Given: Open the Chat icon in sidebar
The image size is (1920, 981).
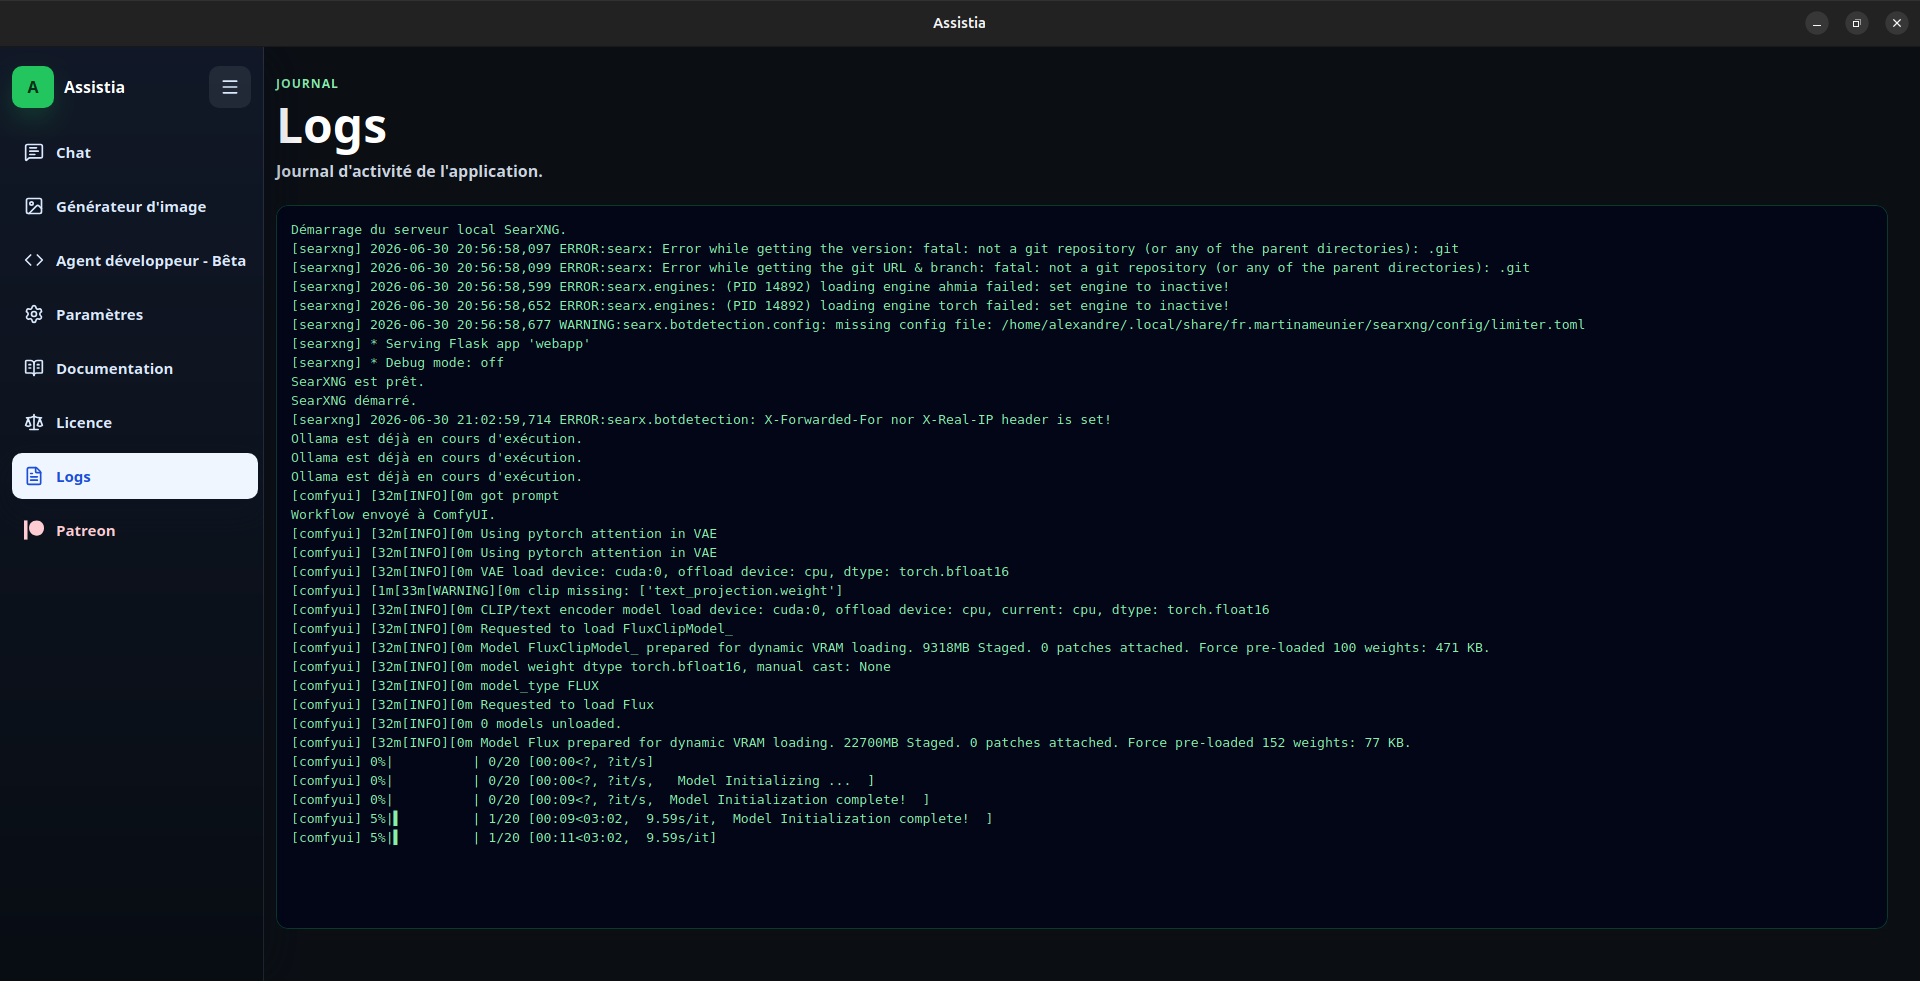Looking at the screenshot, I should [34, 152].
